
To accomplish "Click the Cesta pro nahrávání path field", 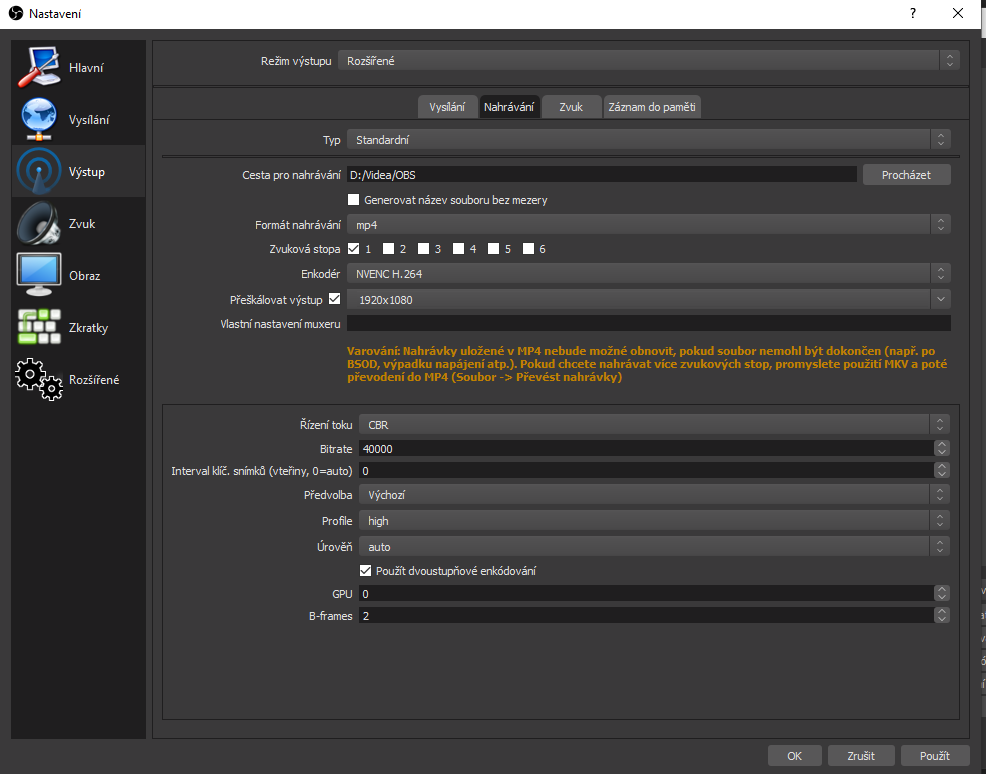I will click(x=601, y=175).
